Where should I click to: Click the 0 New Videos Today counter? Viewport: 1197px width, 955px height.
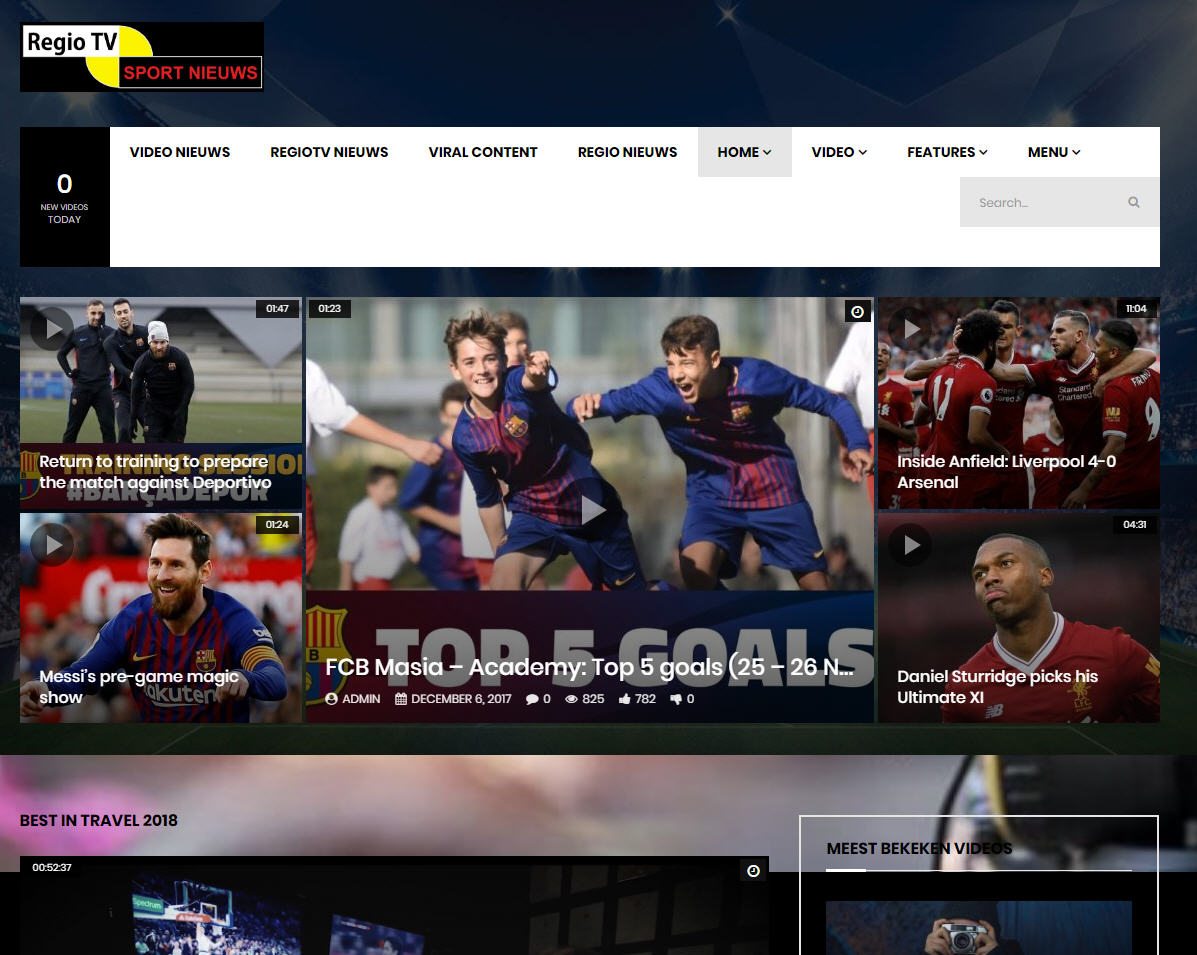tap(64, 197)
